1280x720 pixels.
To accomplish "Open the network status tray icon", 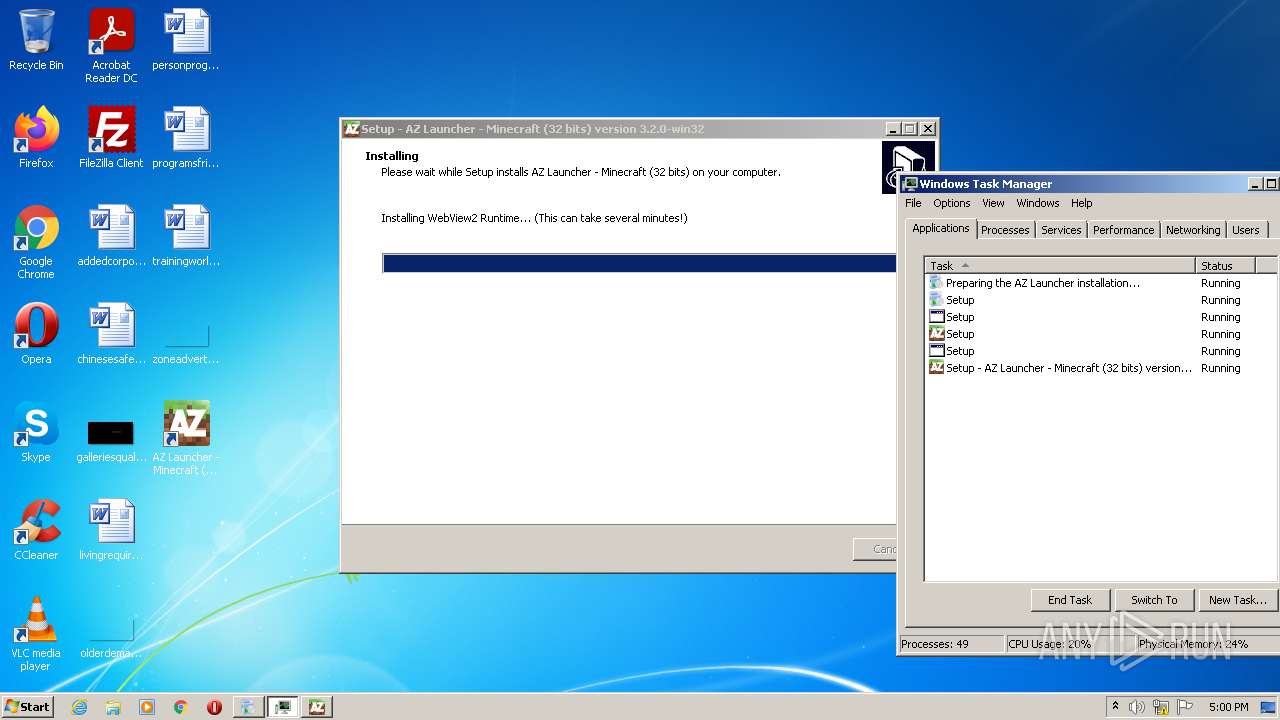I will [x=1161, y=707].
